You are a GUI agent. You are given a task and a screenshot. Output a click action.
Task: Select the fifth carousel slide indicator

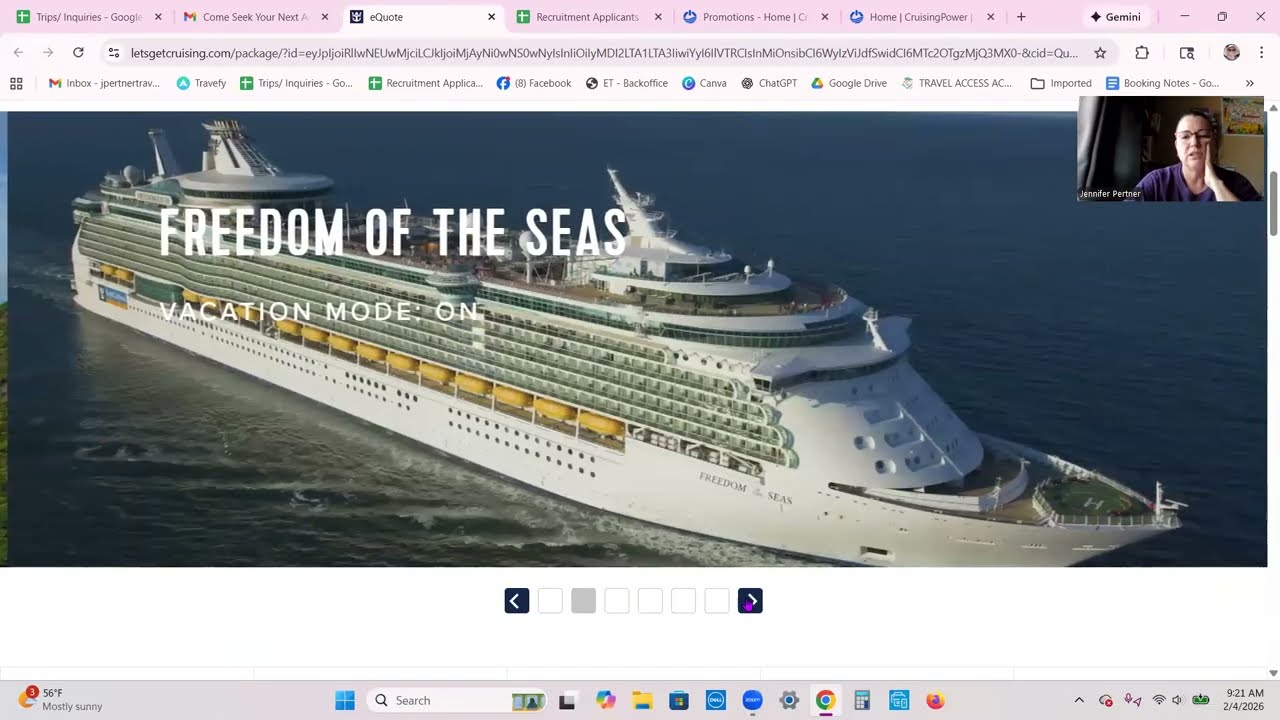[683, 601]
